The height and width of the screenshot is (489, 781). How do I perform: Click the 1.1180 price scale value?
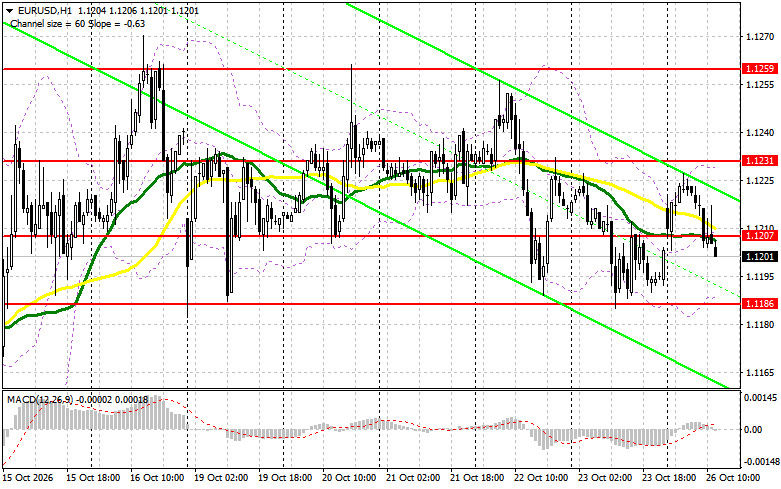(x=760, y=325)
